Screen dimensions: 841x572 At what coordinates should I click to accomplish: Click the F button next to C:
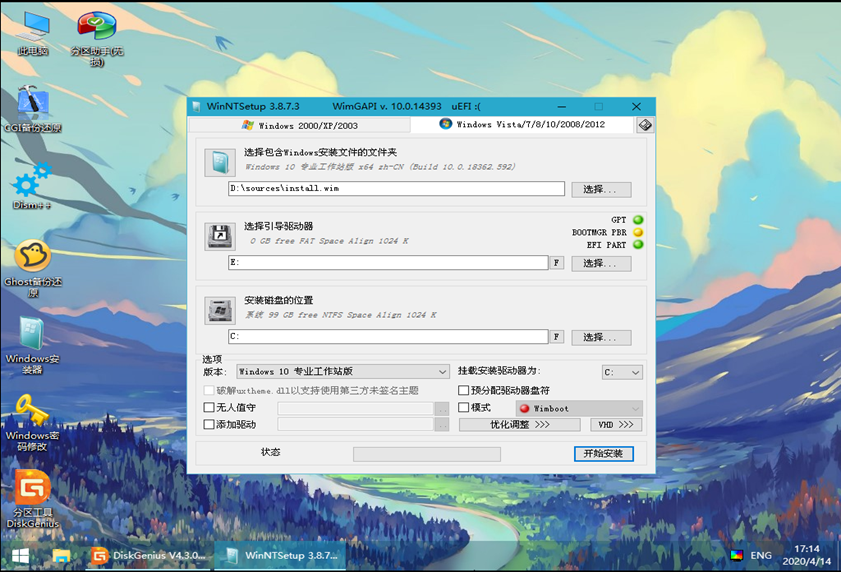tap(556, 337)
